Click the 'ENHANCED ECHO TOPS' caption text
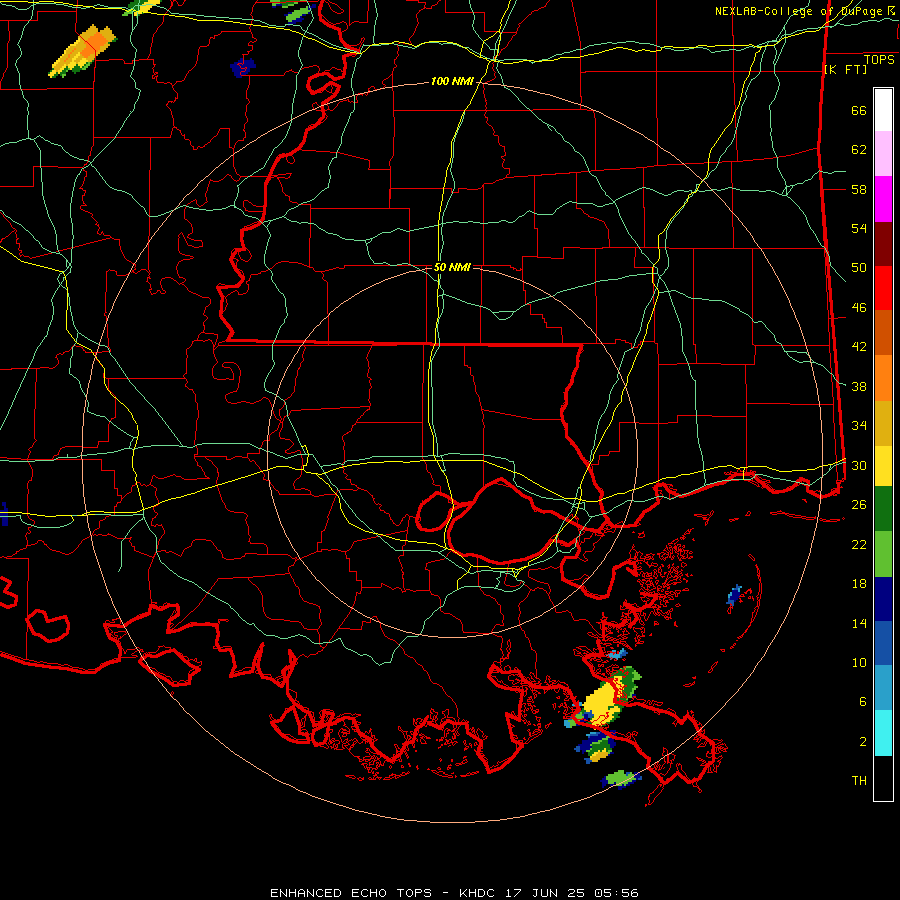This screenshot has height=900, width=900. point(351,893)
